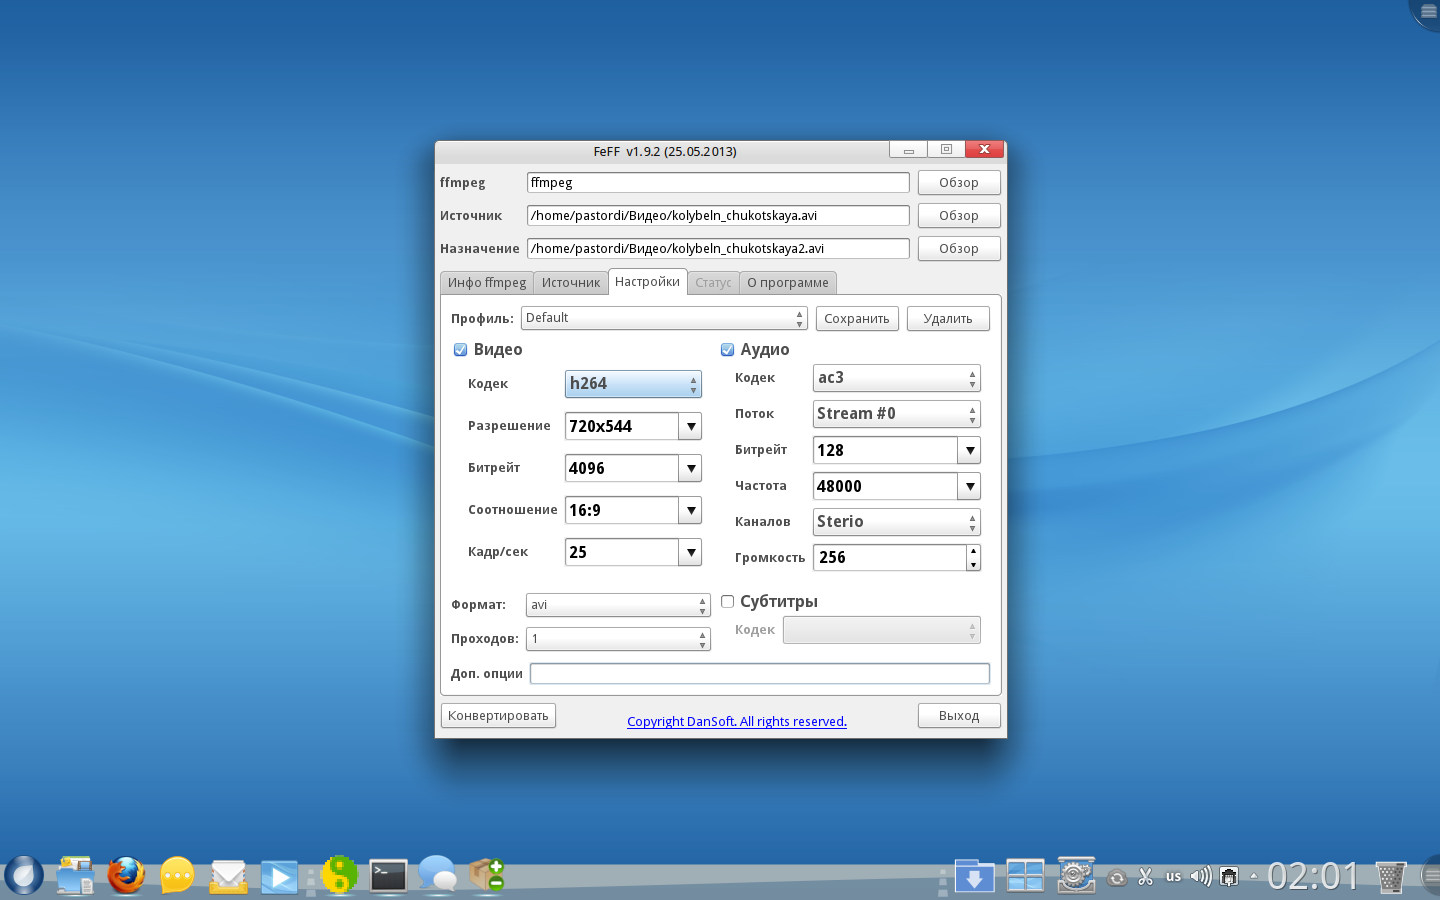The image size is (1440, 900).
Task: Open the Профиль Default dropdown
Action: tap(663, 318)
